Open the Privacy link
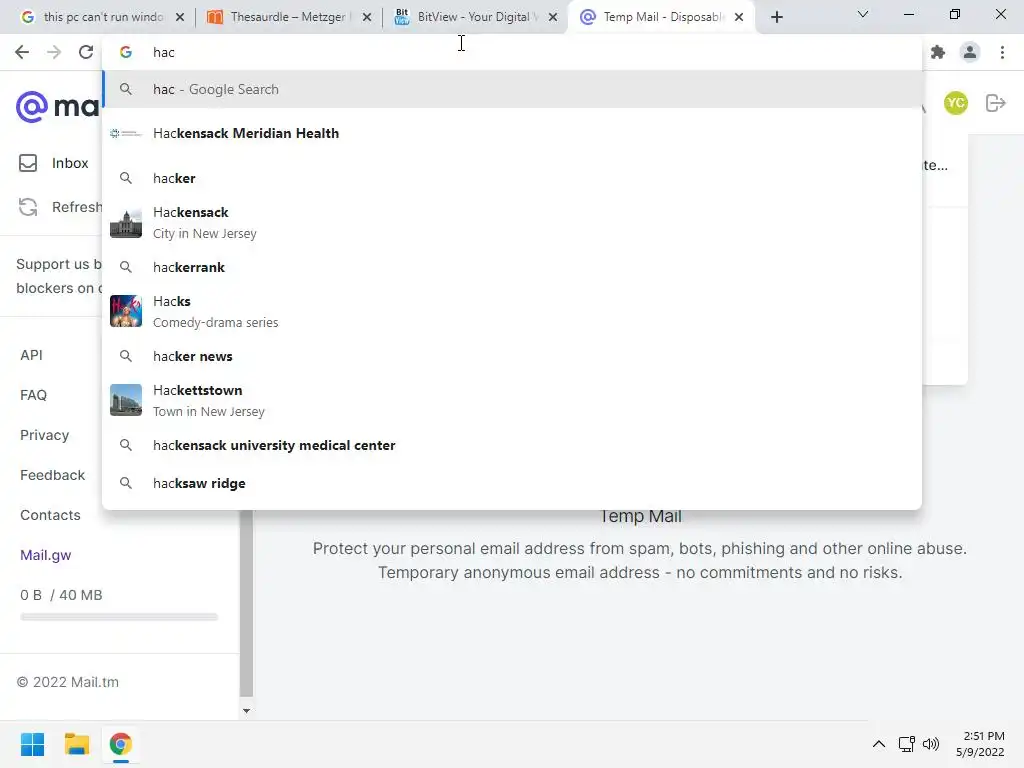This screenshot has width=1024, height=768. click(44, 435)
